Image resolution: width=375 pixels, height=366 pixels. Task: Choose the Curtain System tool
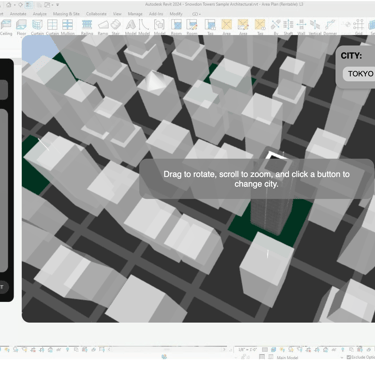pos(37,27)
